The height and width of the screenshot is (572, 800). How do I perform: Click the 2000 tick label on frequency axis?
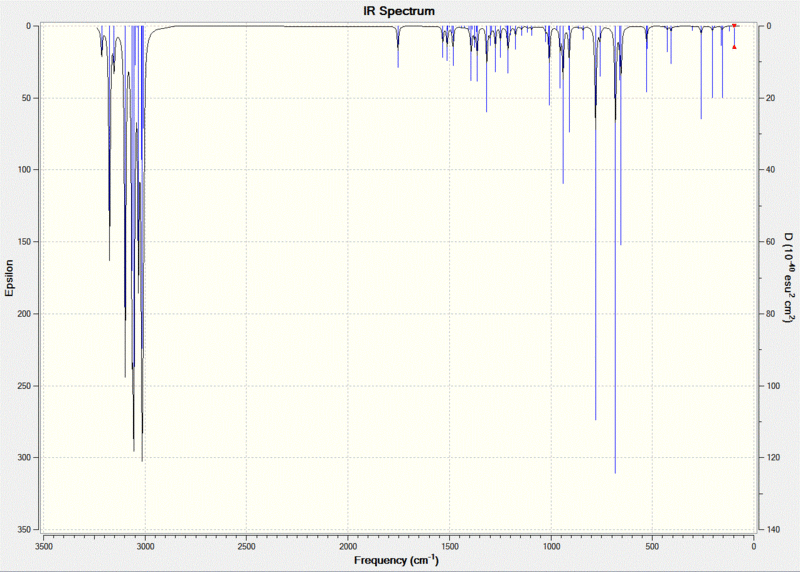tap(348, 546)
